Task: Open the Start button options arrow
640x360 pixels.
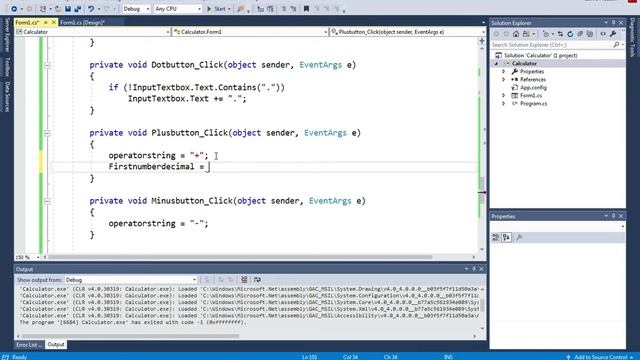Action: (229, 9)
